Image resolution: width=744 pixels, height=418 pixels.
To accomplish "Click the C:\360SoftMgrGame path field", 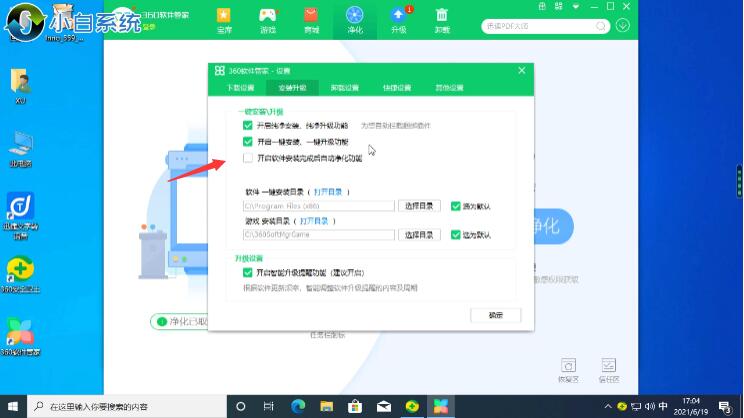I will (318, 235).
